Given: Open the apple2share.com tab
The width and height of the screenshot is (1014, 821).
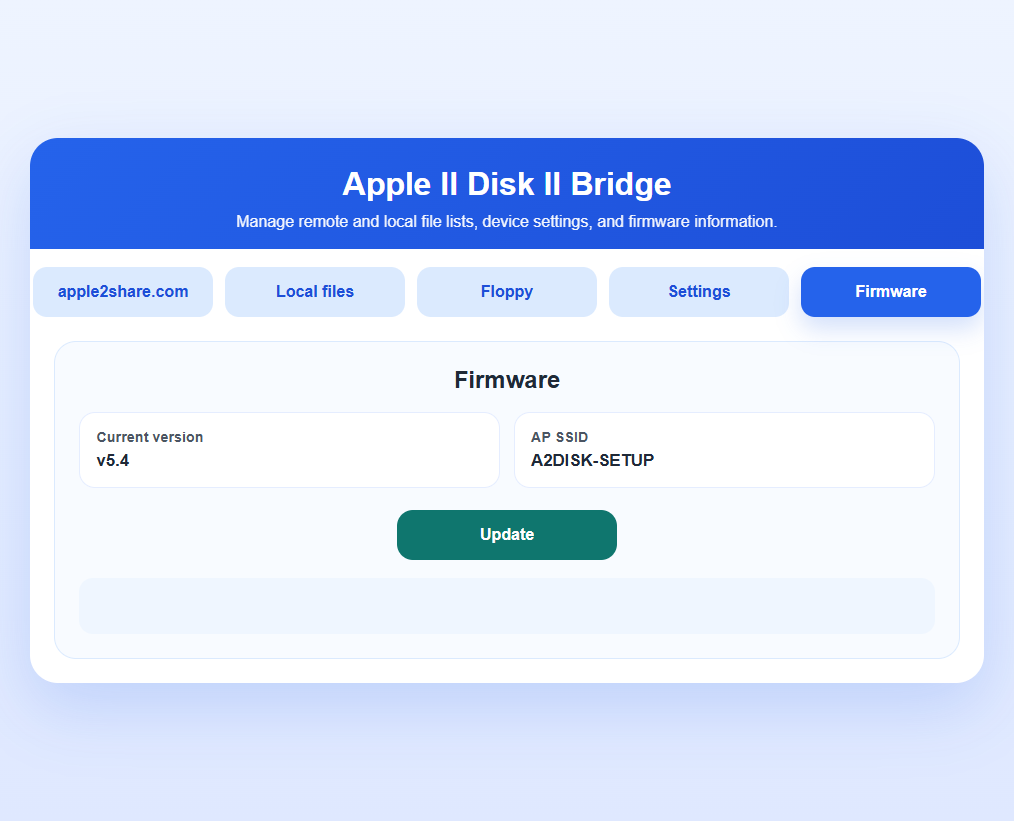Looking at the screenshot, I should coord(123,292).
